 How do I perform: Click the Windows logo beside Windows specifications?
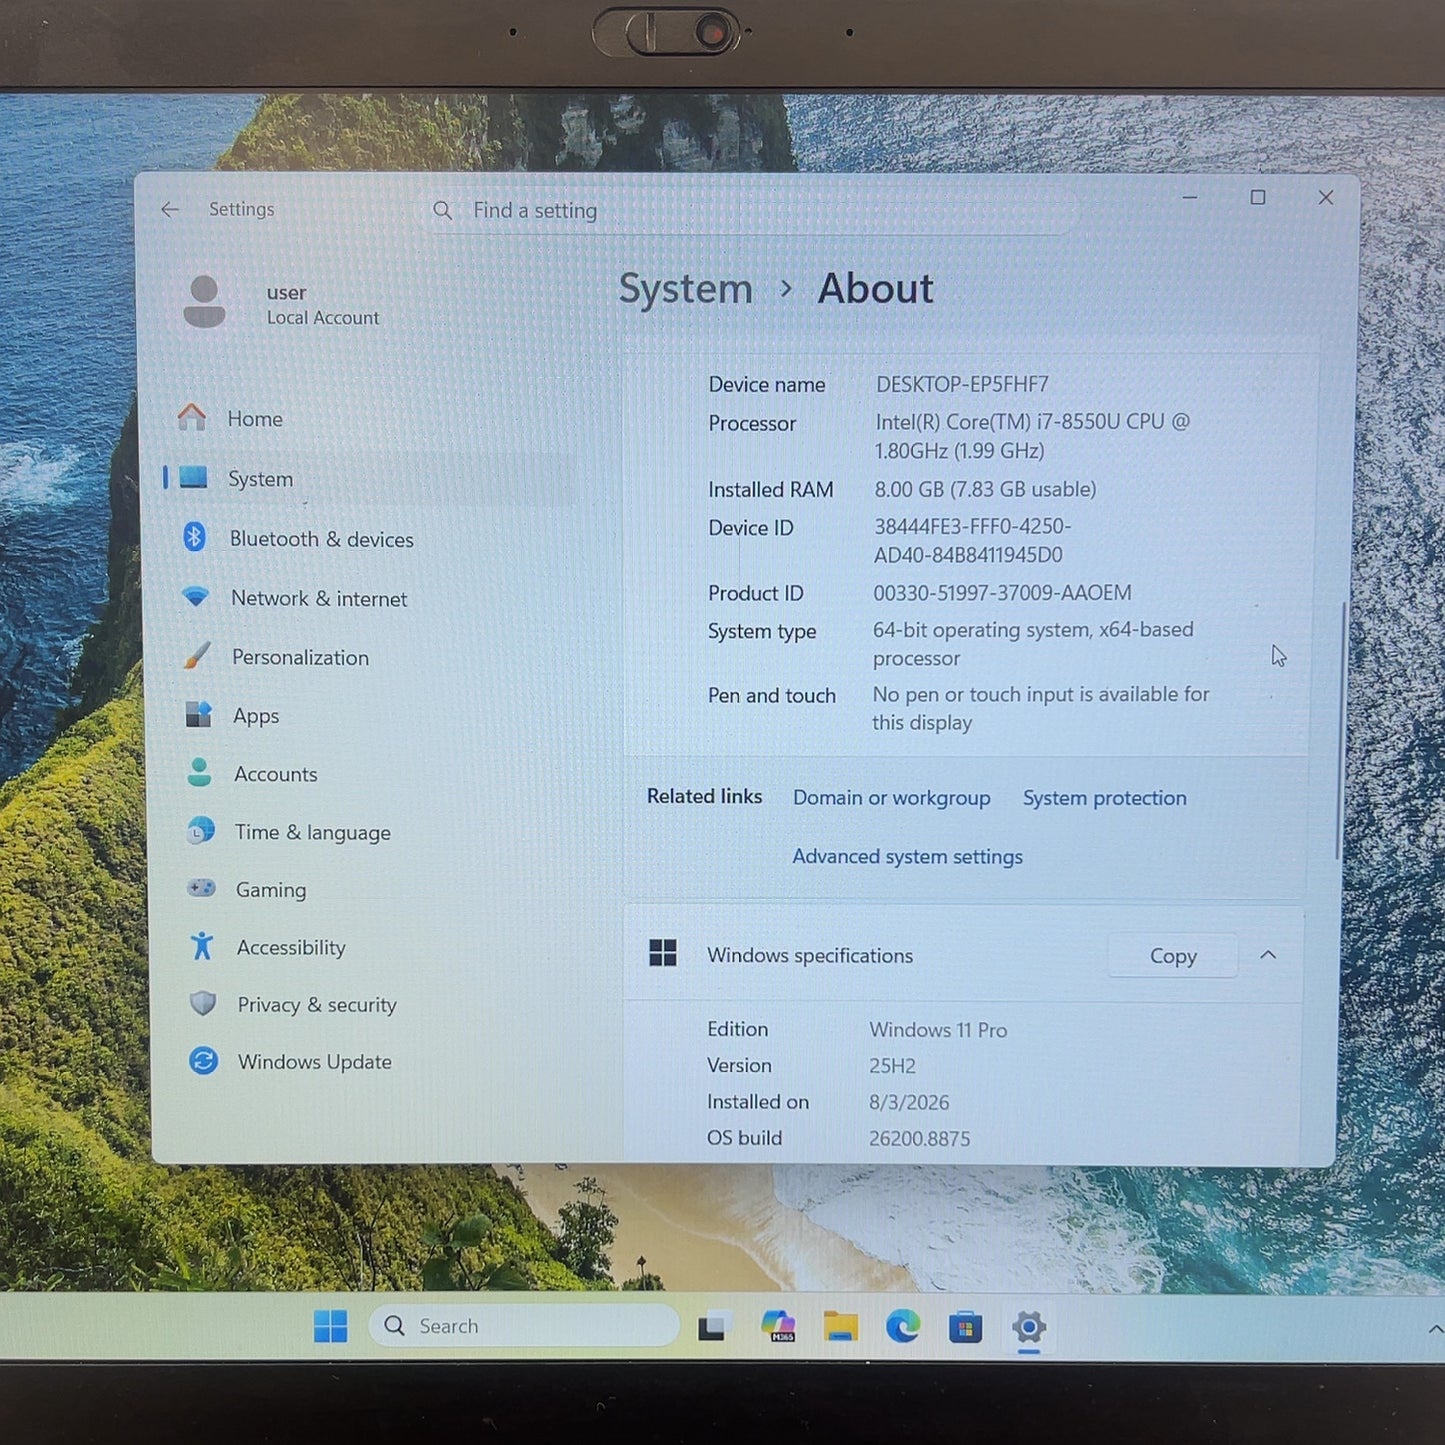tap(663, 953)
